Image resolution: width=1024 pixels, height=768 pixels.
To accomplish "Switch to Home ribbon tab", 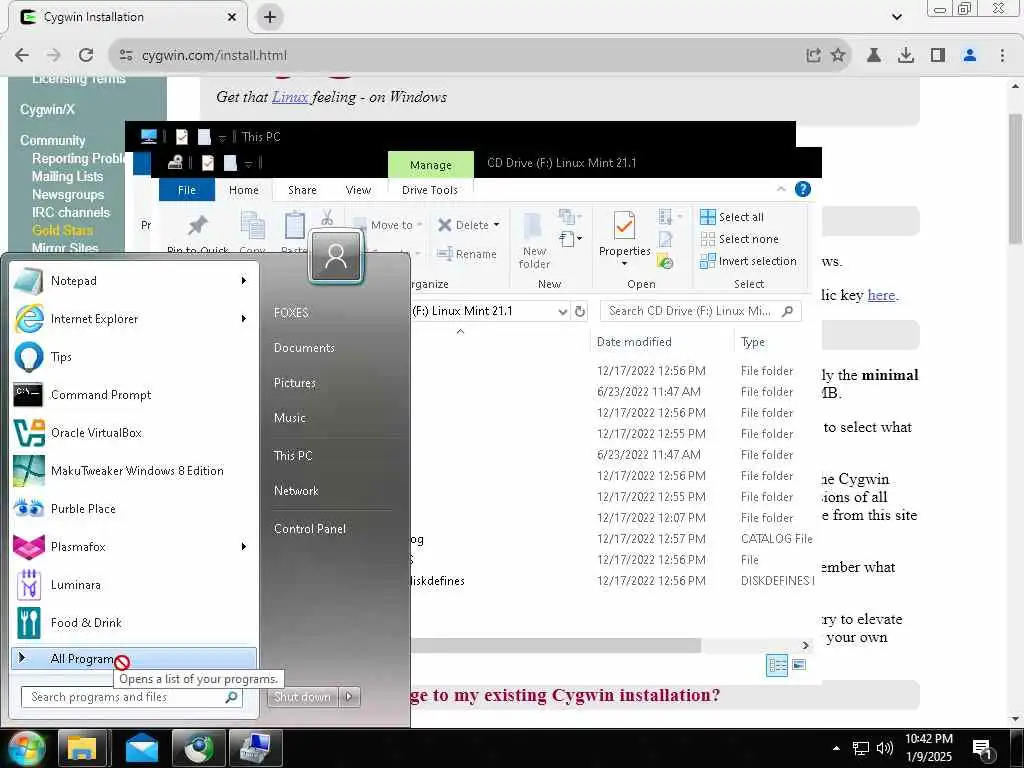I will [244, 190].
